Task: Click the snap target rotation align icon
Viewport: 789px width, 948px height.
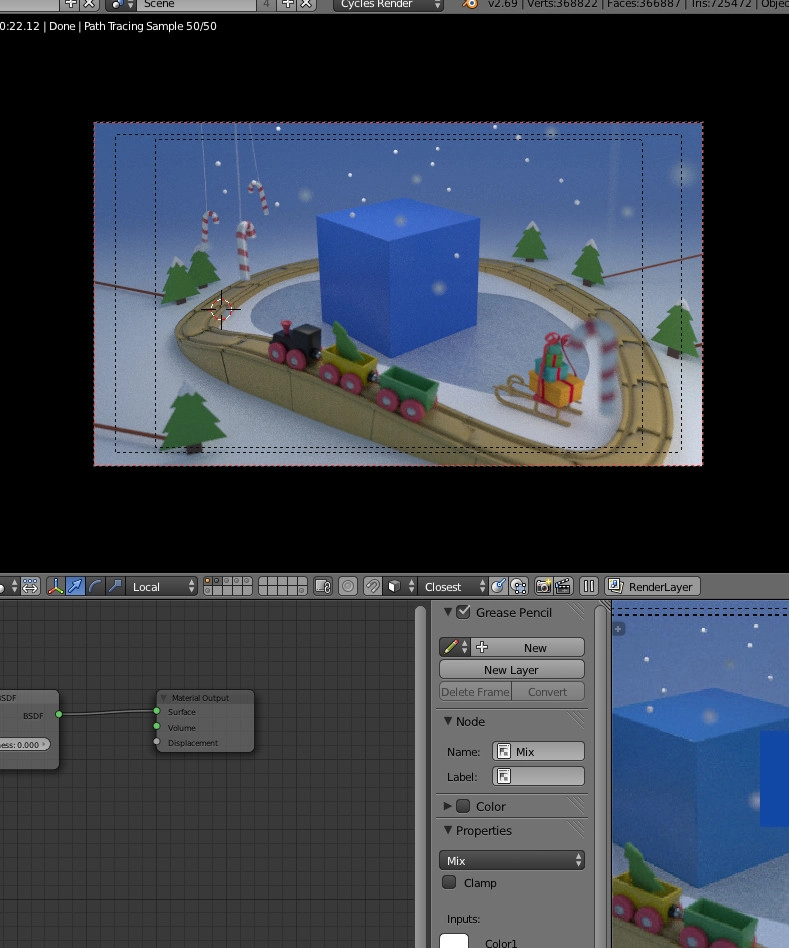Action: pyautogui.click(x=498, y=586)
